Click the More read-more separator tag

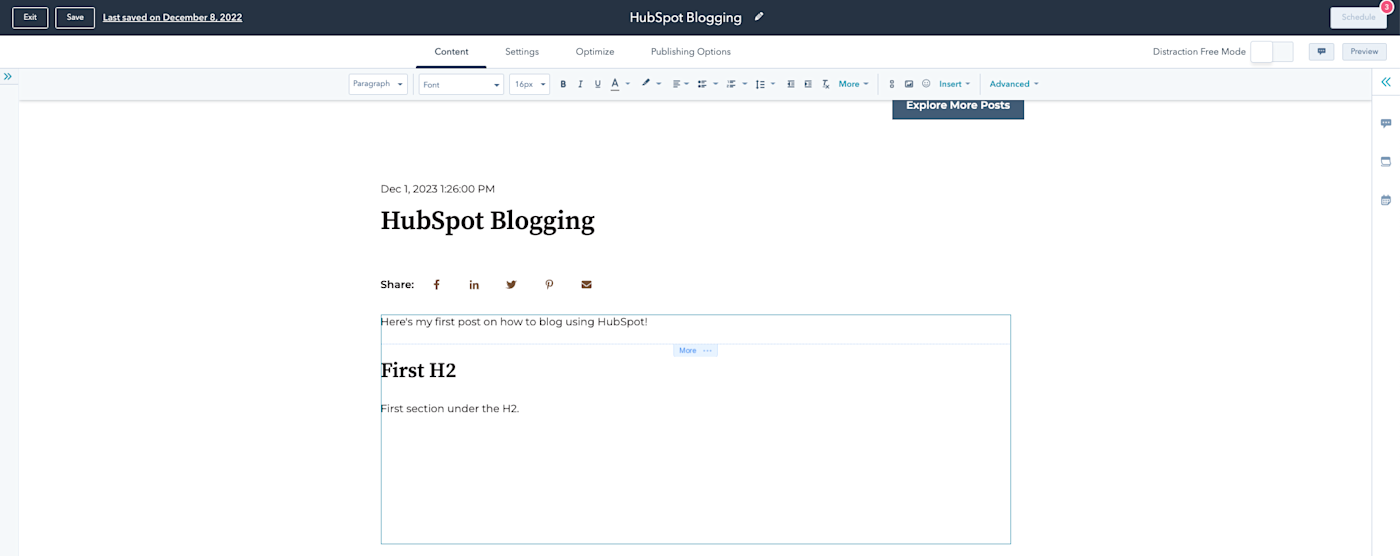(695, 350)
